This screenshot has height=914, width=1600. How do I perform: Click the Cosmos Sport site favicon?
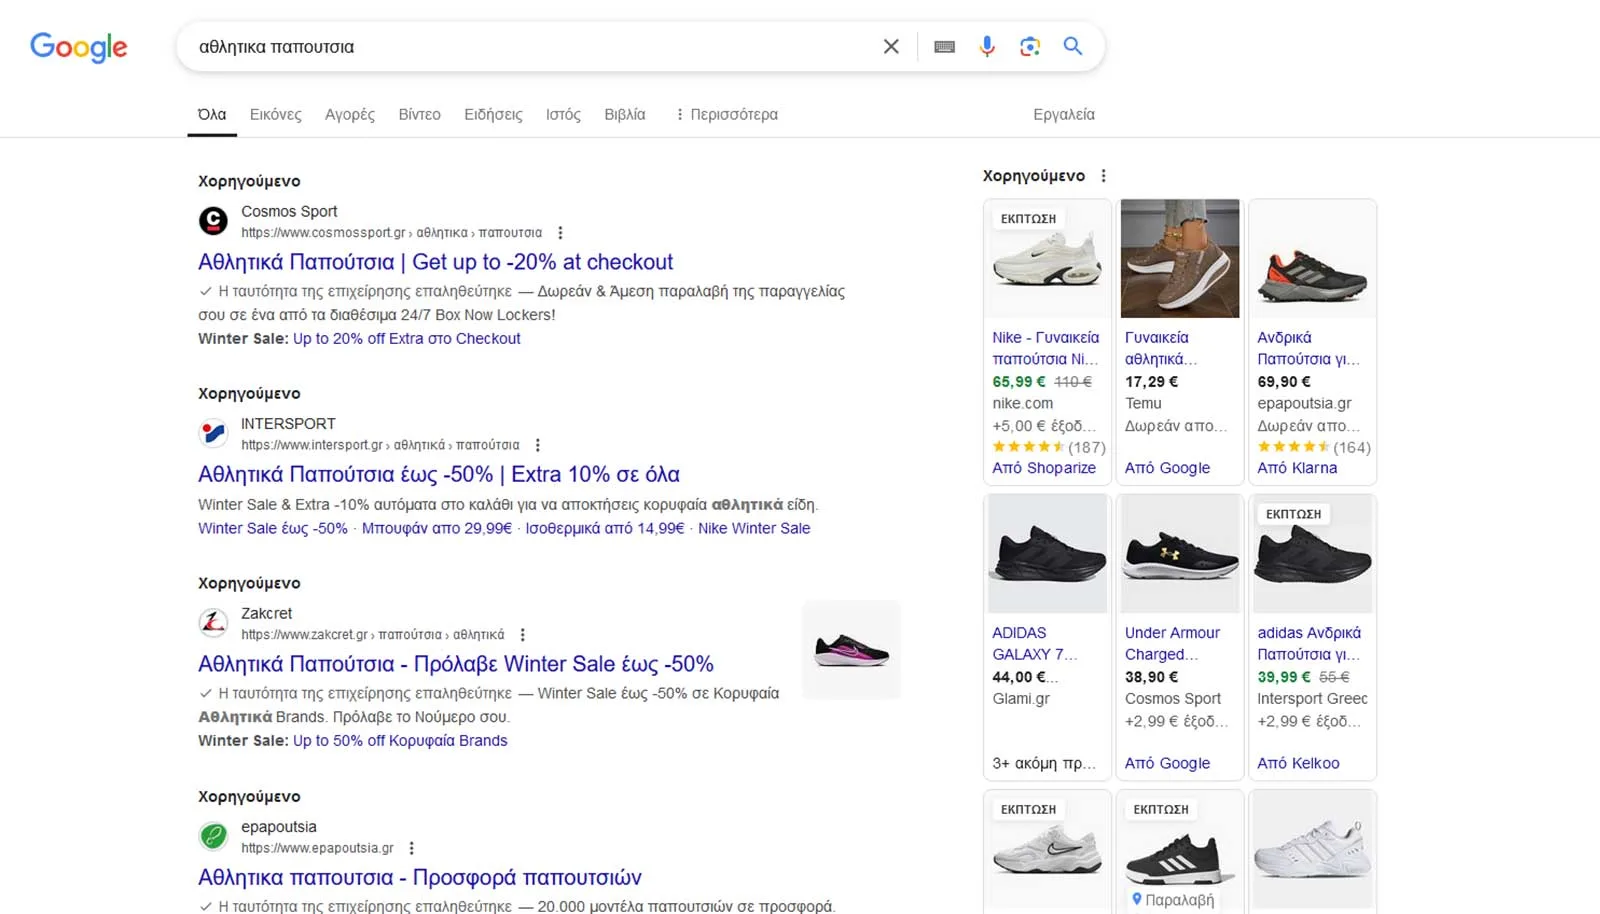click(x=213, y=221)
